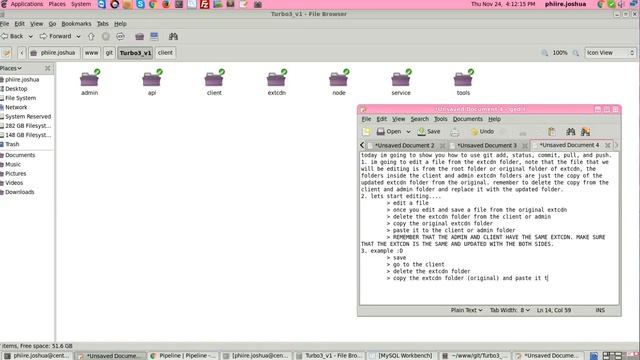Viewport: 640px width, 360px height.
Task: Click the Paste icon in gedit toolbar
Action: (x=551, y=131)
